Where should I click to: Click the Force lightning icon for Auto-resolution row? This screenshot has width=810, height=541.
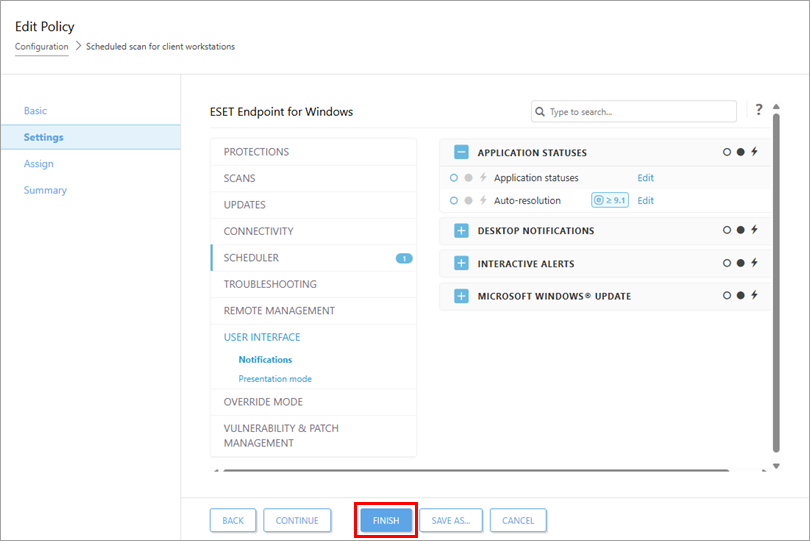(483, 201)
